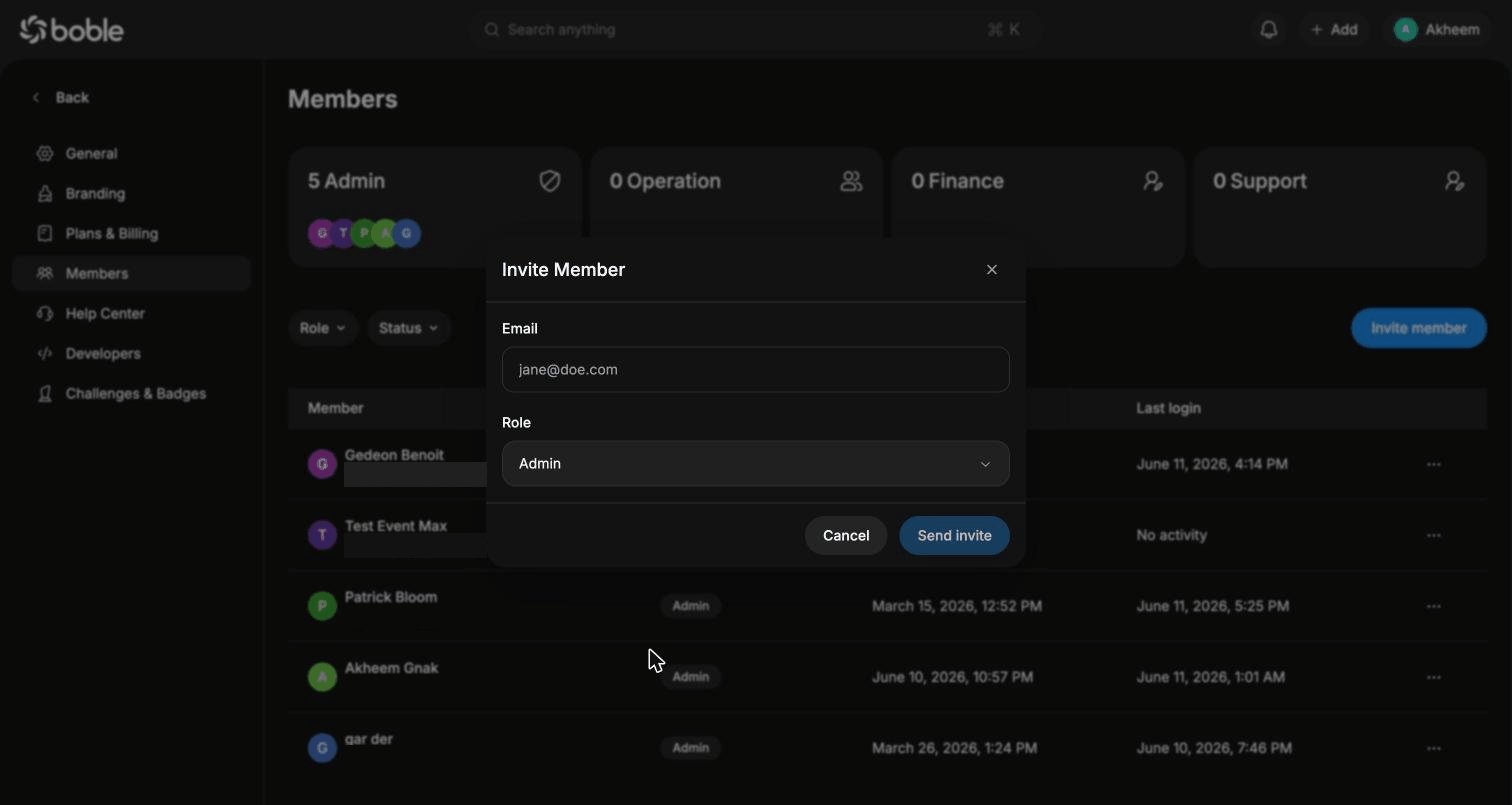The width and height of the screenshot is (1512, 805).
Task: Open General settings
Action: click(x=131, y=154)
